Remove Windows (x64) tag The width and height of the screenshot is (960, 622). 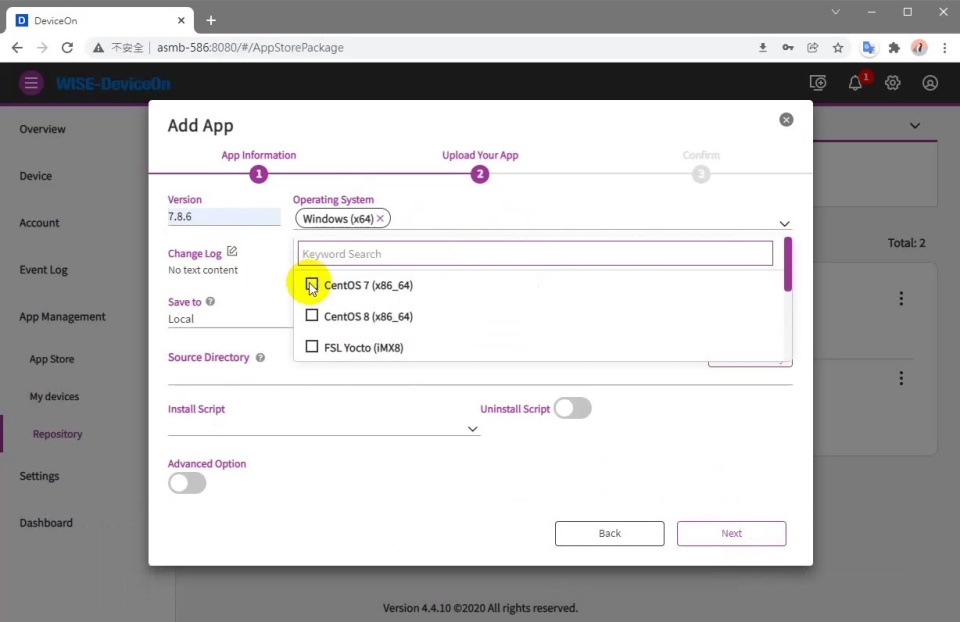click(x=380, y=219)
